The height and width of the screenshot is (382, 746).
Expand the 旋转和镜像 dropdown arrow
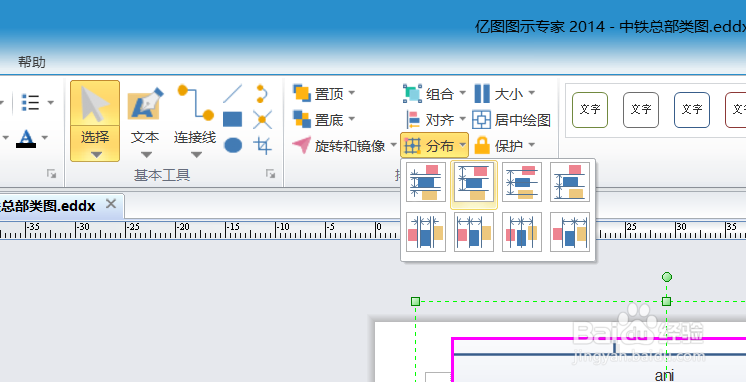393,145
